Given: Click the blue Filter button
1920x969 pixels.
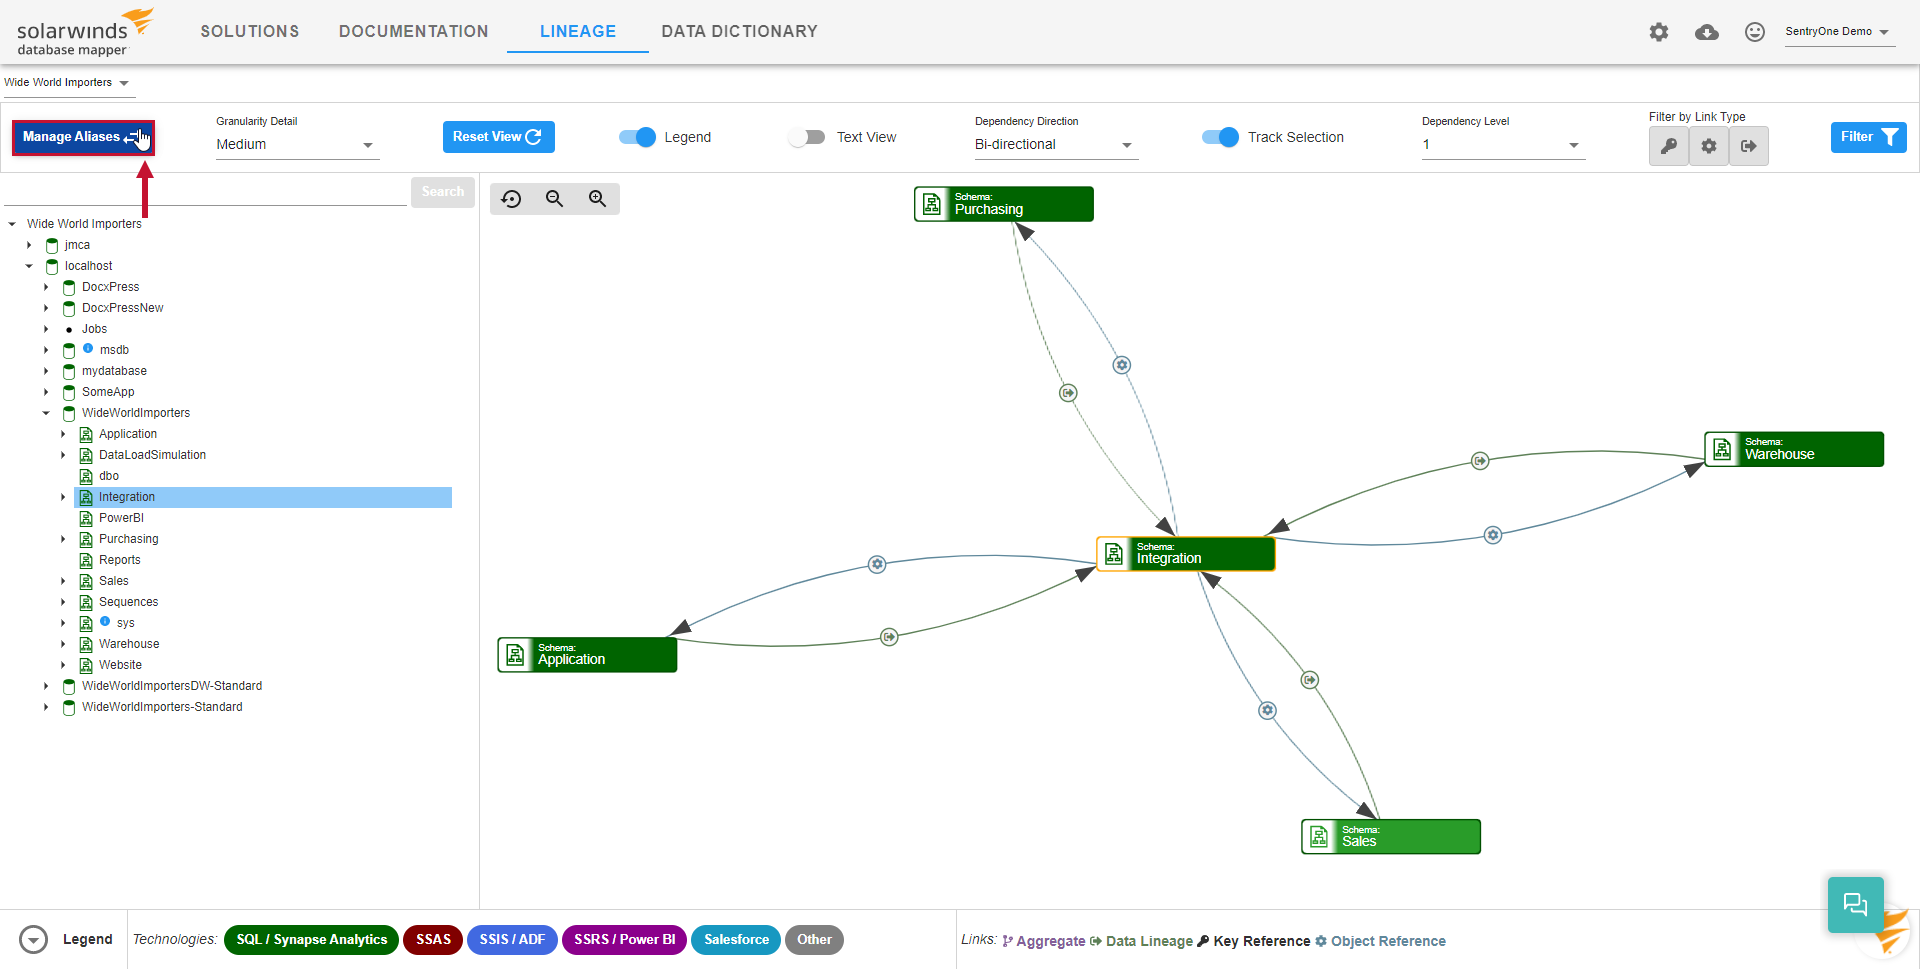Looking at the screenshot, I should (x=1868, y=137).
